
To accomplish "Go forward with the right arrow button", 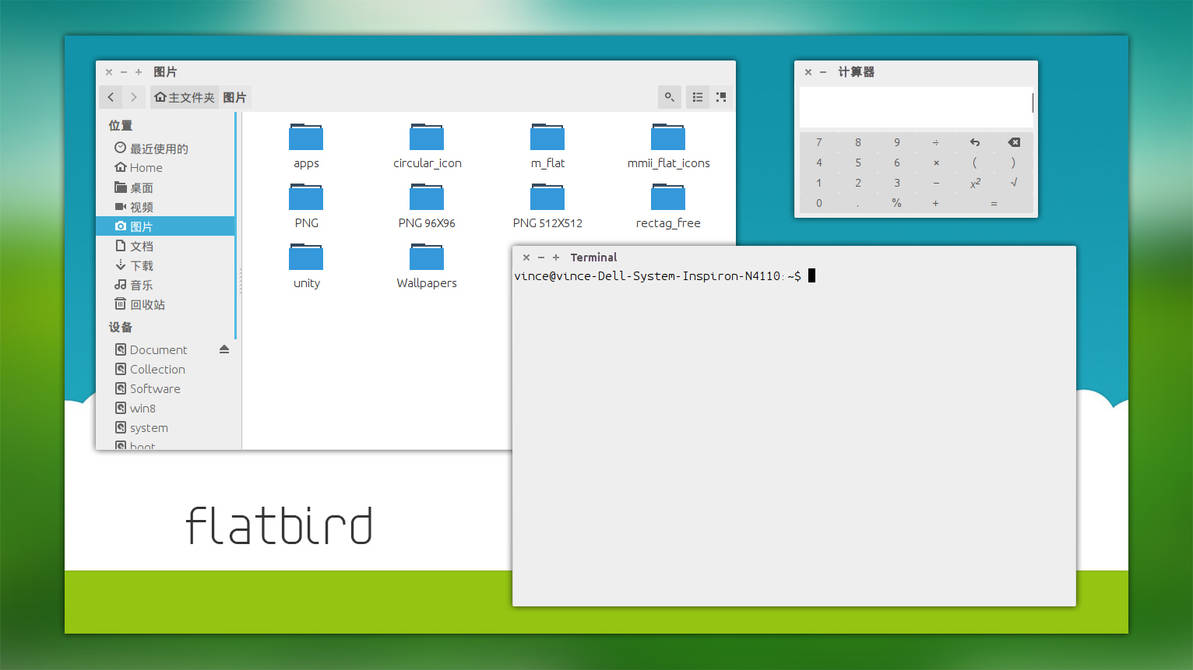I will pyautogui.click(x=134, y=97).
